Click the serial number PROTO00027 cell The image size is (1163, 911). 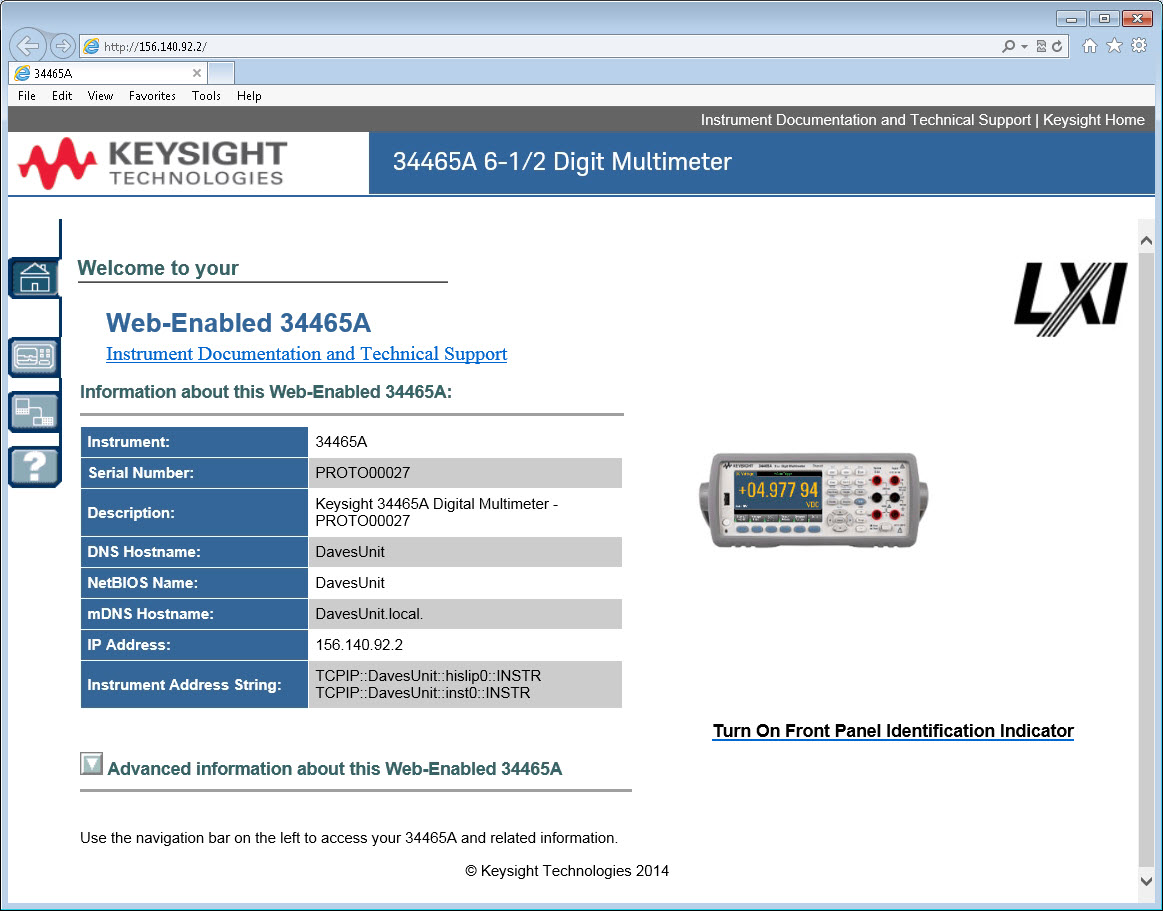click(465, 473)
